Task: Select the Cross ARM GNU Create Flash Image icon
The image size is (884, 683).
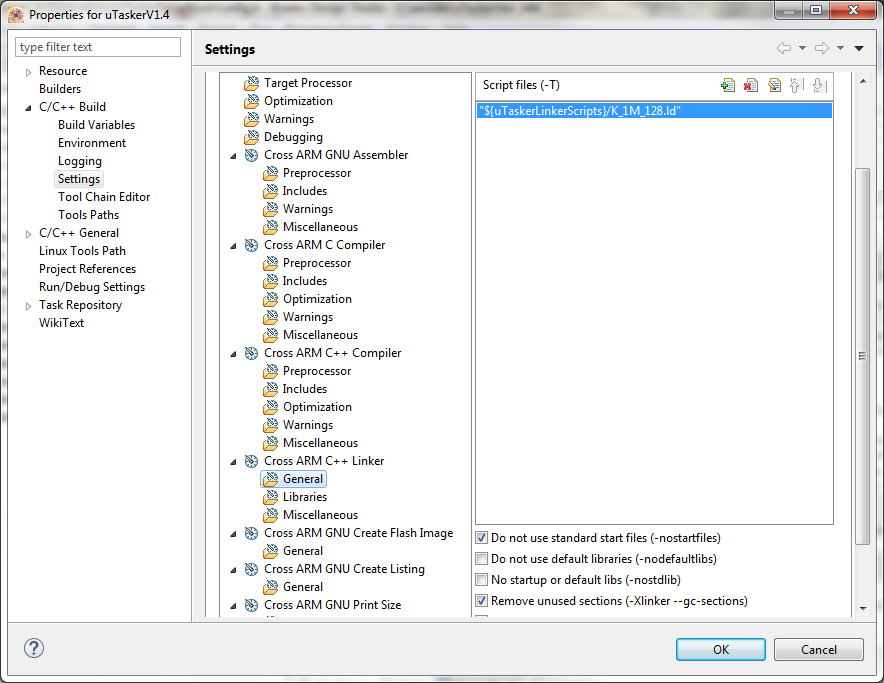Action: coord(251,534)
